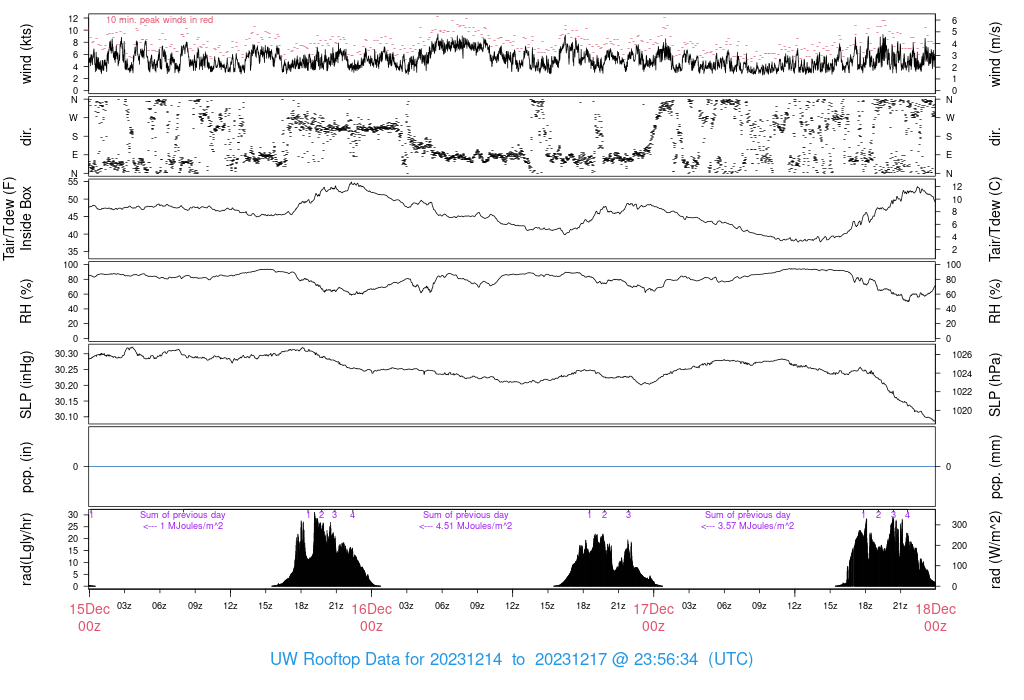Click the '30.30' pressure axis value
This screenshot has width=1024, height=700.
pos(67,354)
